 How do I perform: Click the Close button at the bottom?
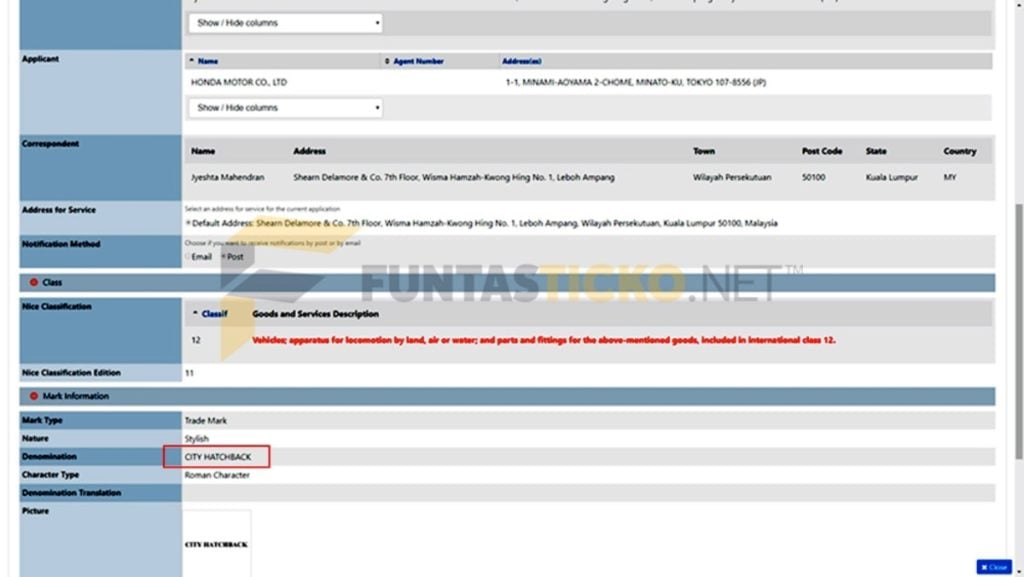(x=994, y=567)
